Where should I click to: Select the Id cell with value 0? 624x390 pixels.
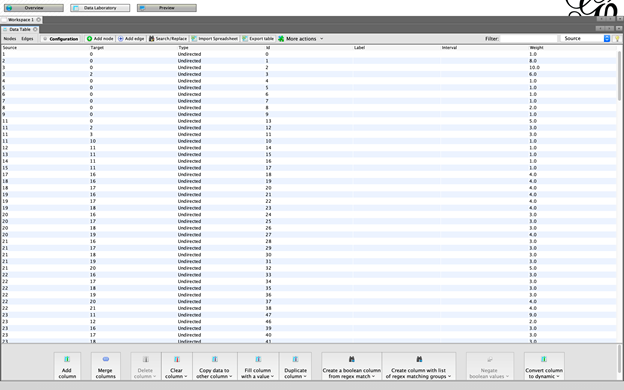pyautogui.click(x=309, y=54)
